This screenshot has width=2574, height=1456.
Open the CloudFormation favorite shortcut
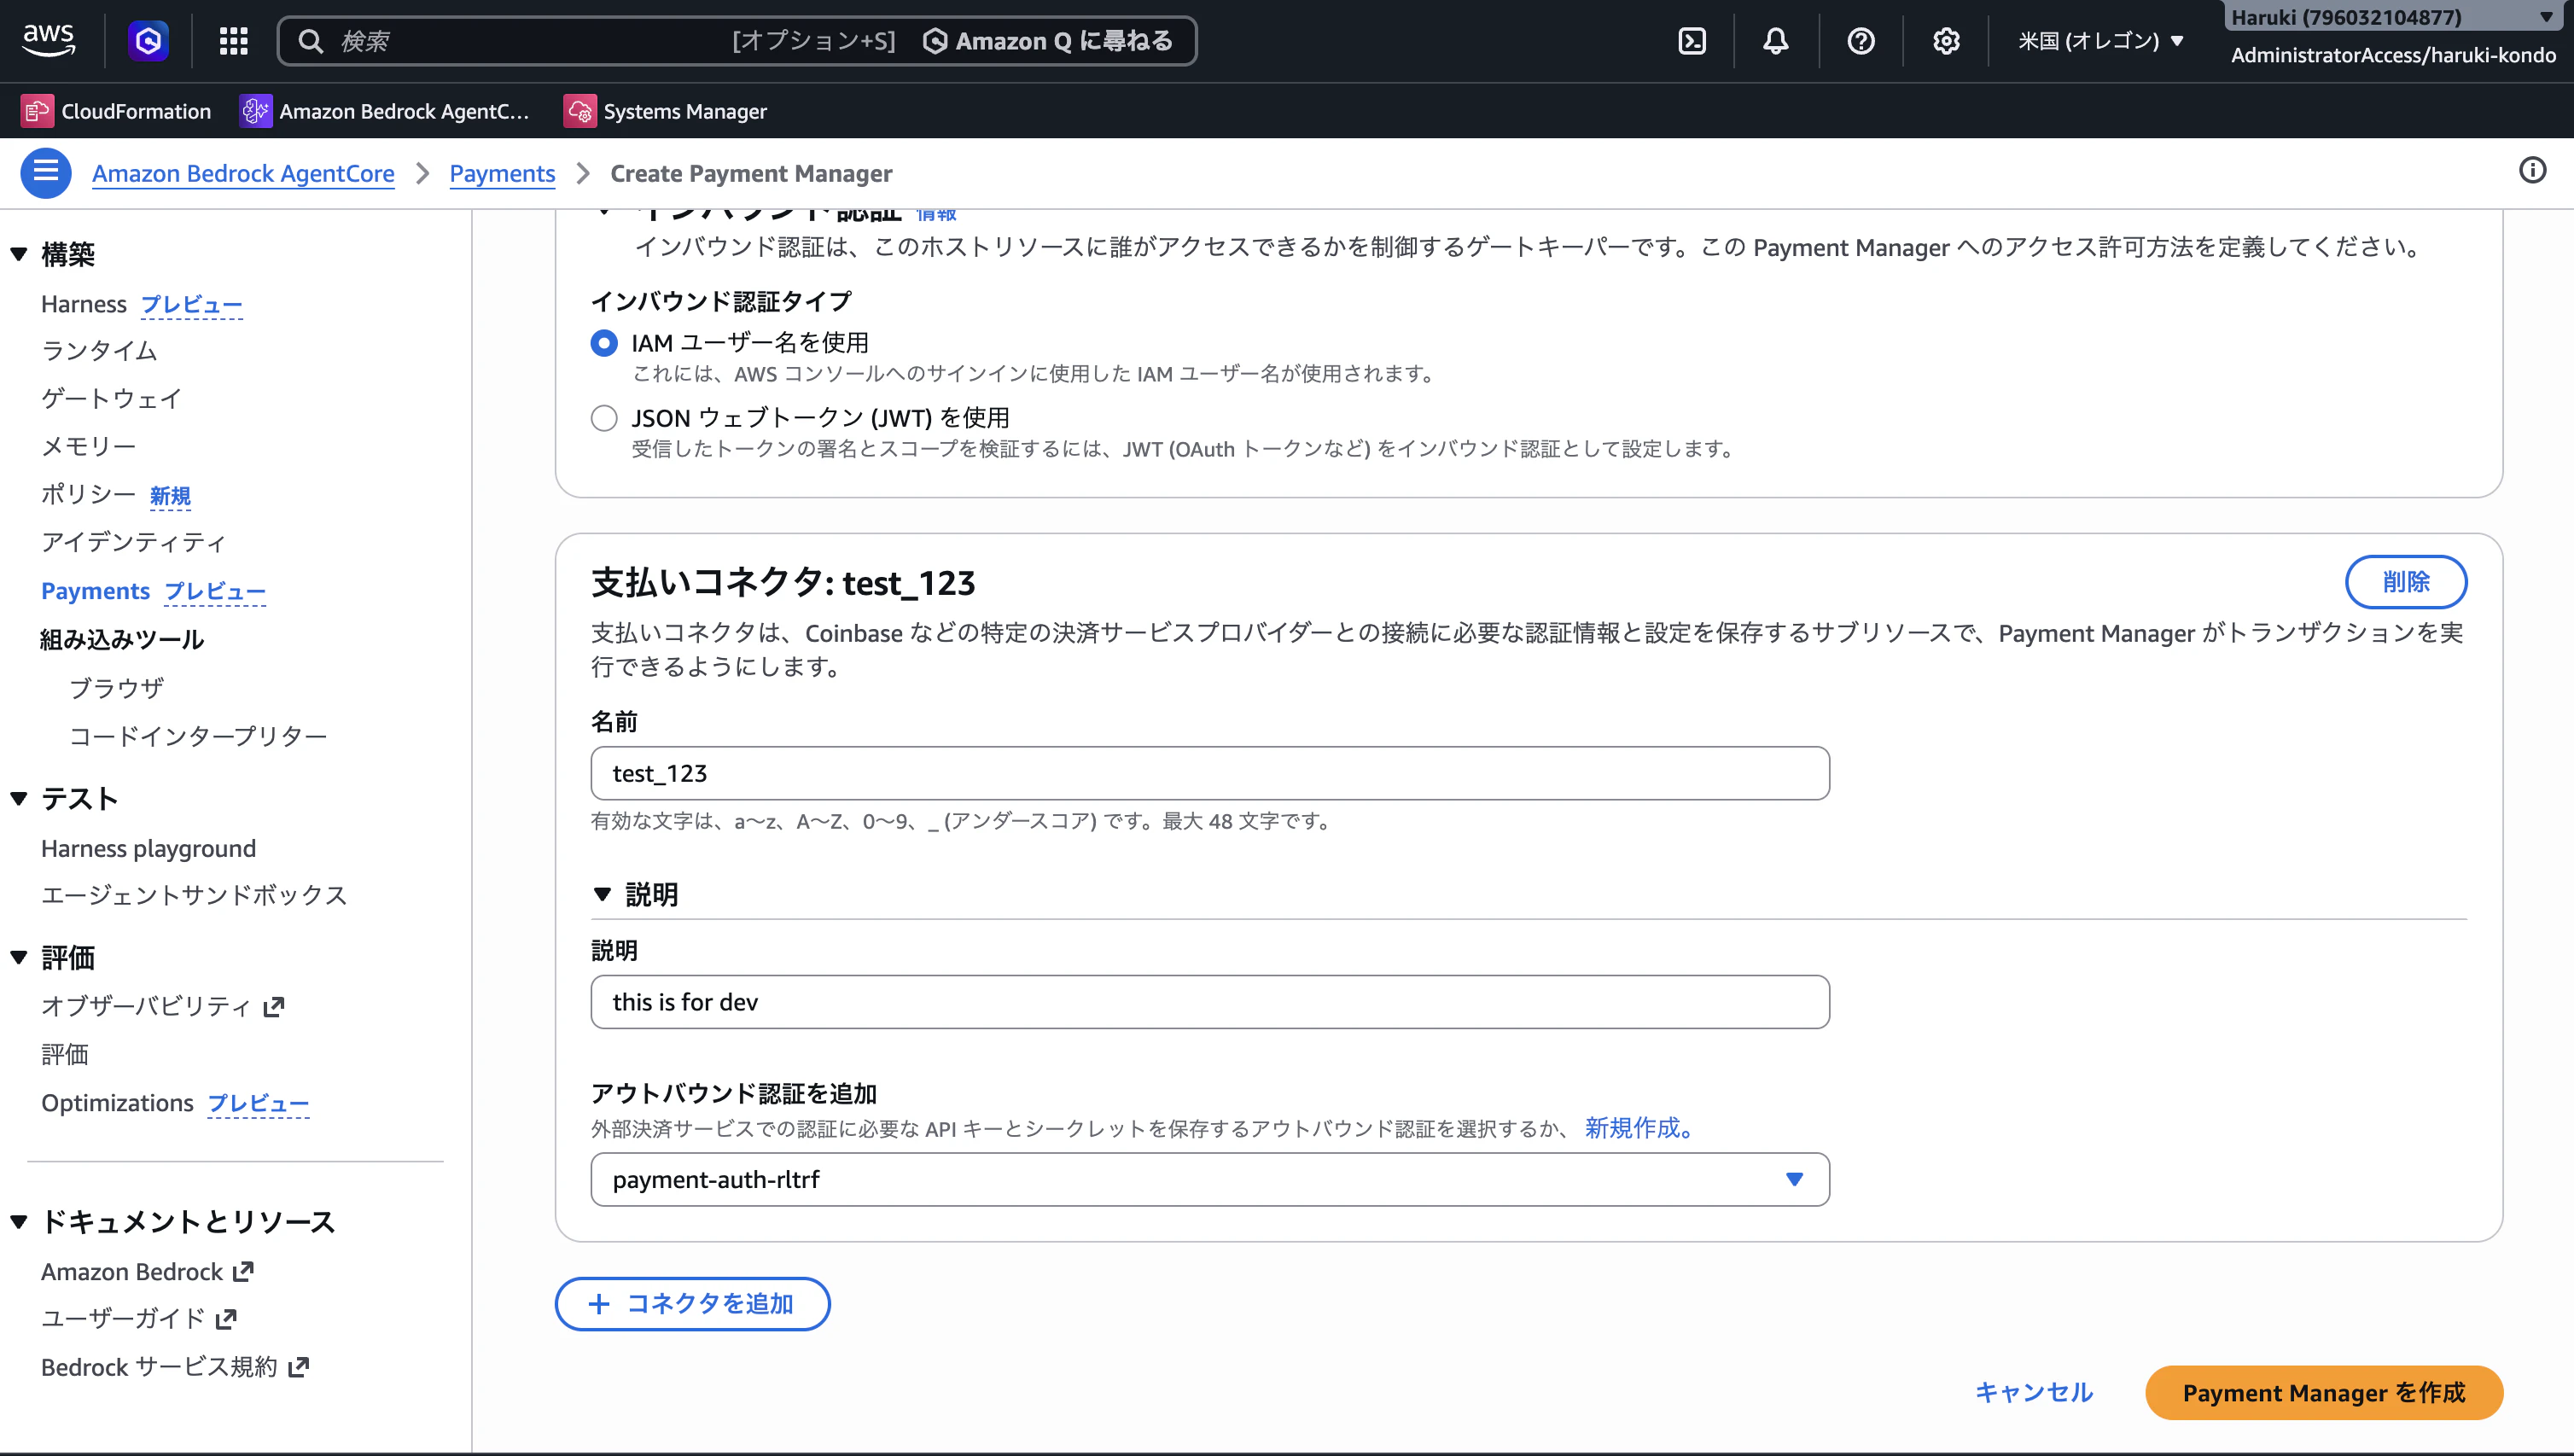click(x=117, y=111)
